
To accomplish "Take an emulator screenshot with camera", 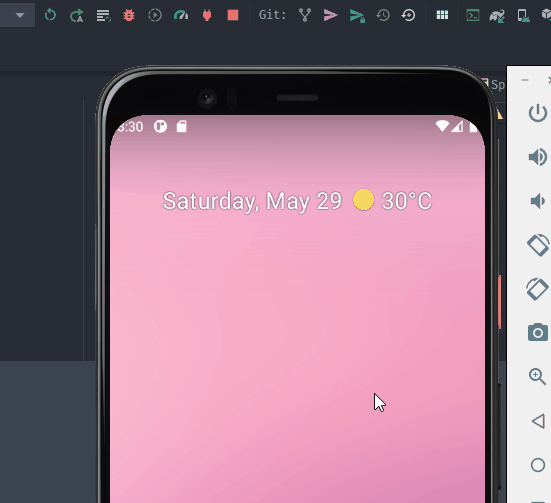I will tap(538, 332).
